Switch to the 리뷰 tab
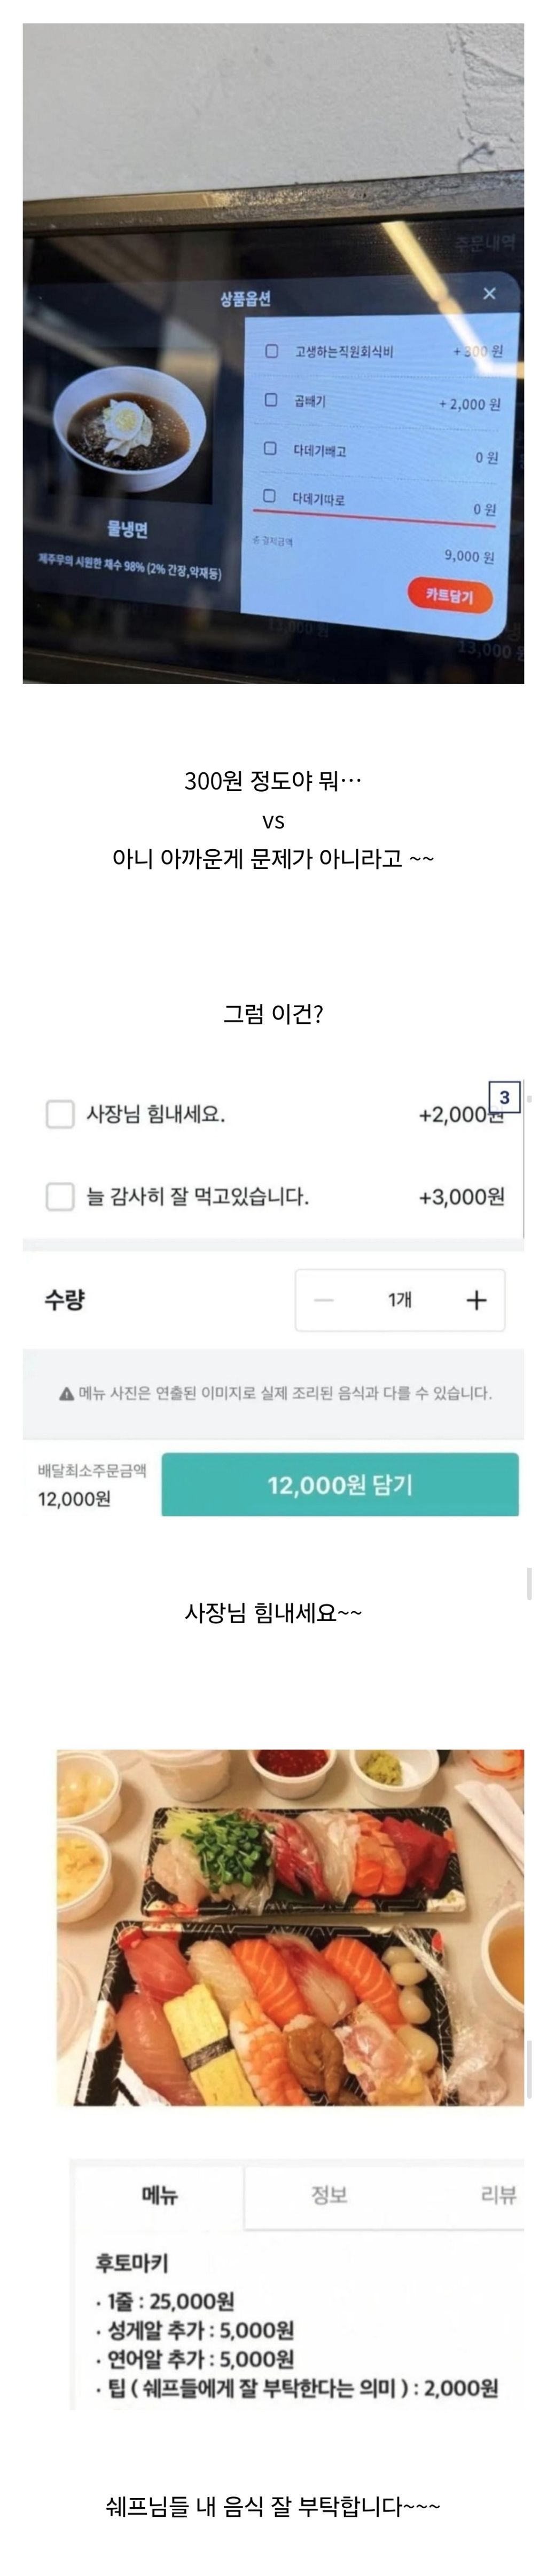The width and height of the screenshot is (547, 2576). coord(498,2196)
